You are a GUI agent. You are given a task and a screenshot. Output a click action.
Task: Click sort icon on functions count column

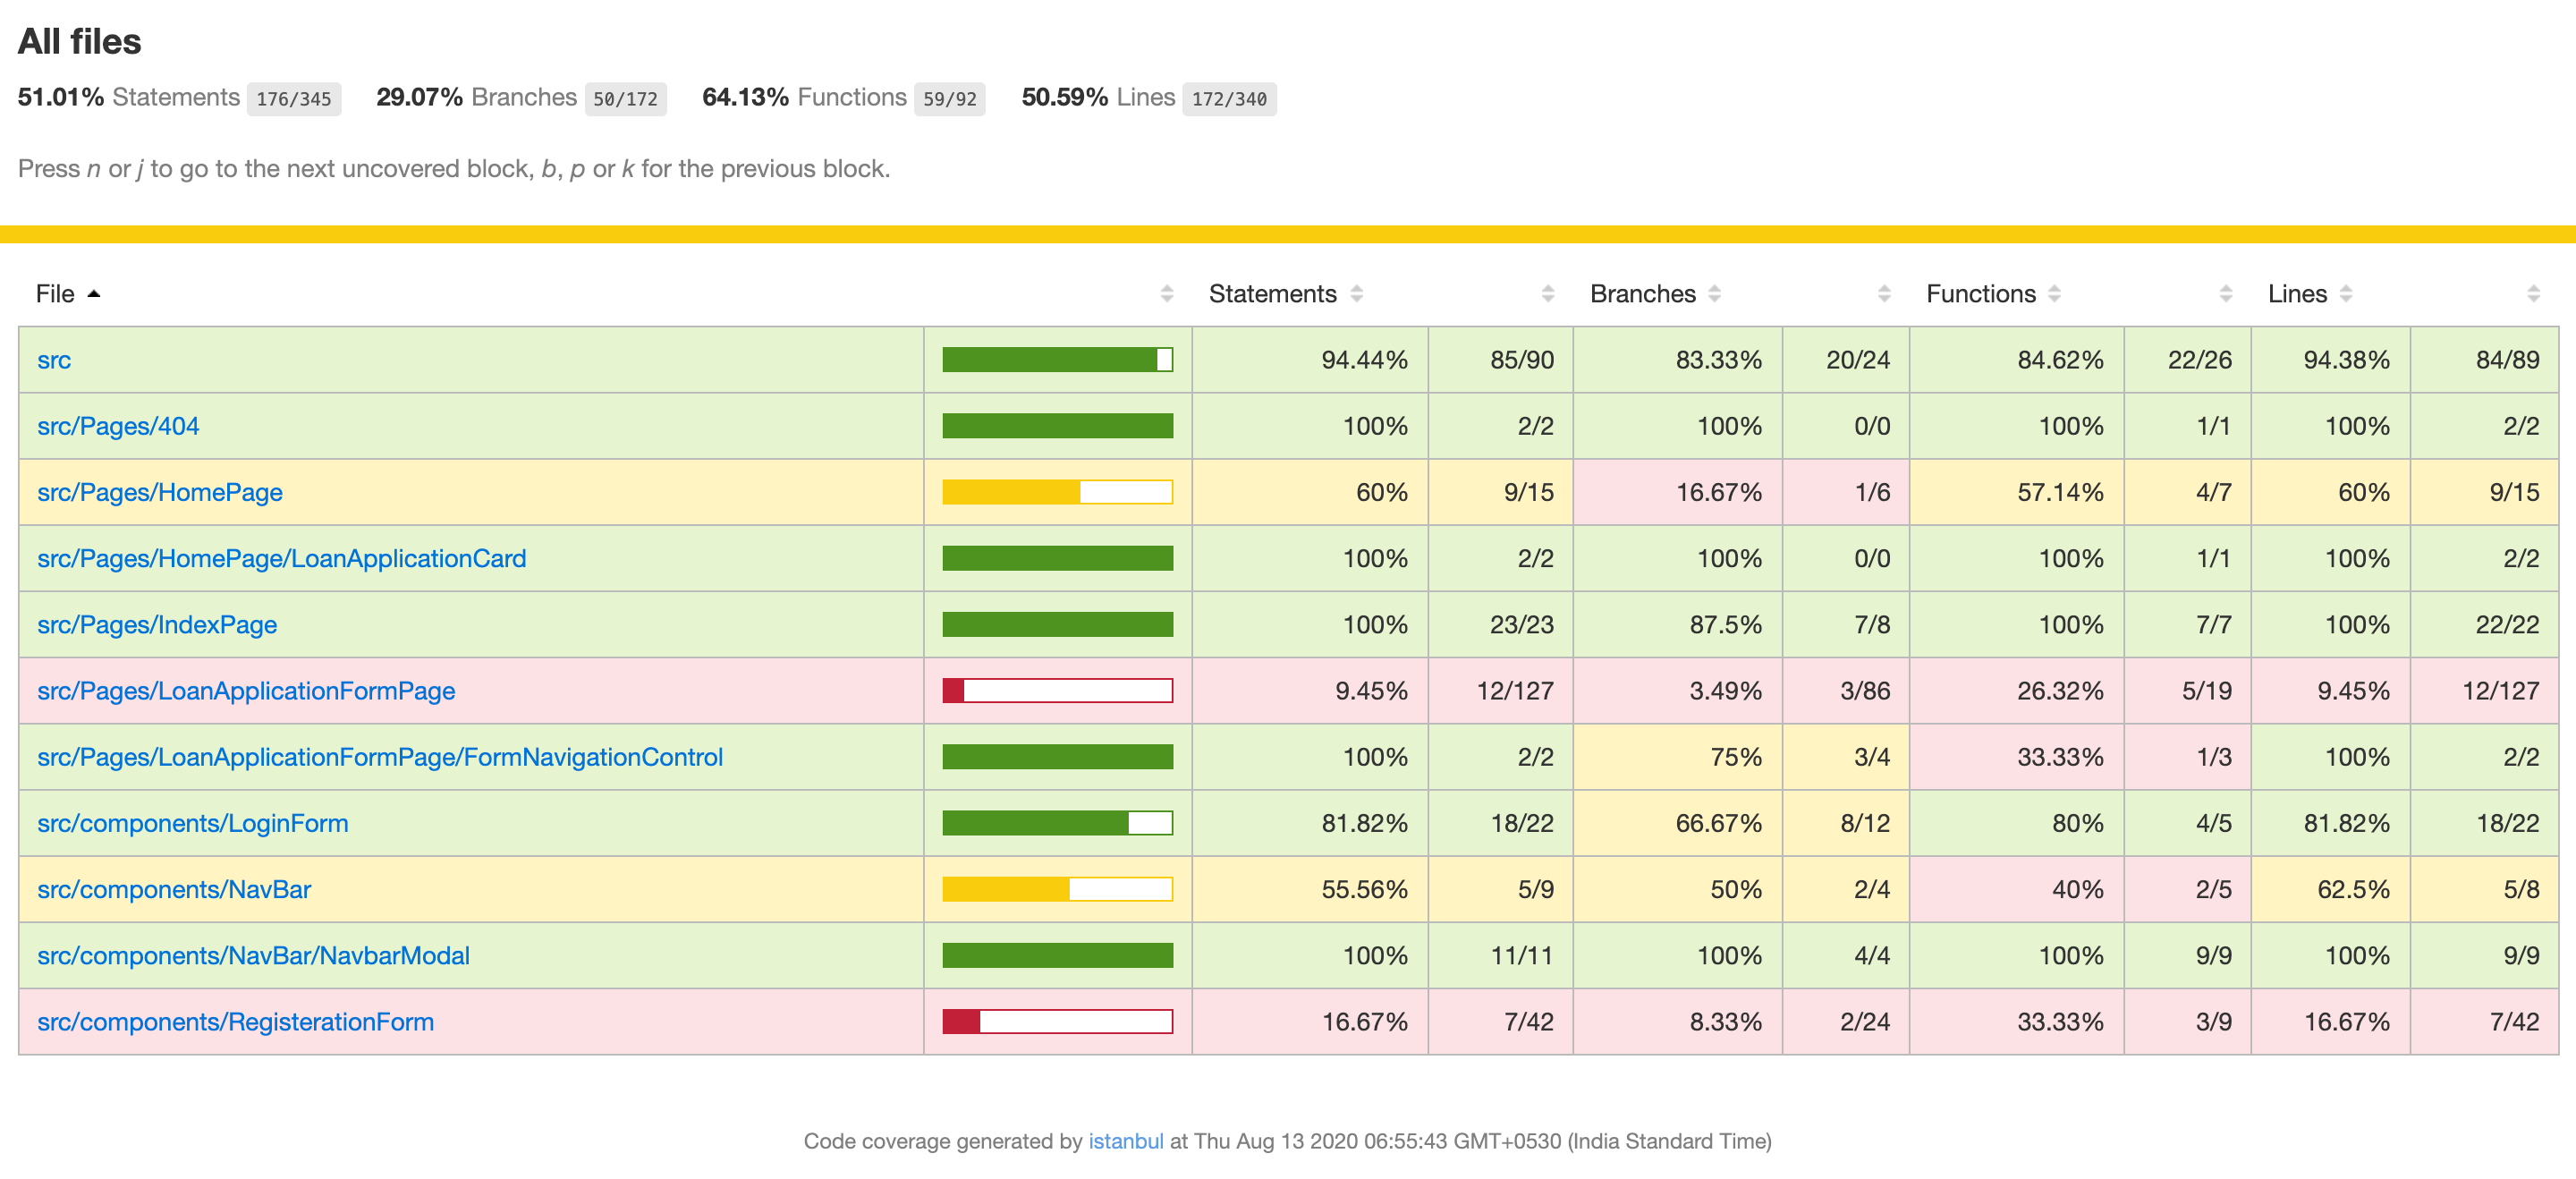2225,294
